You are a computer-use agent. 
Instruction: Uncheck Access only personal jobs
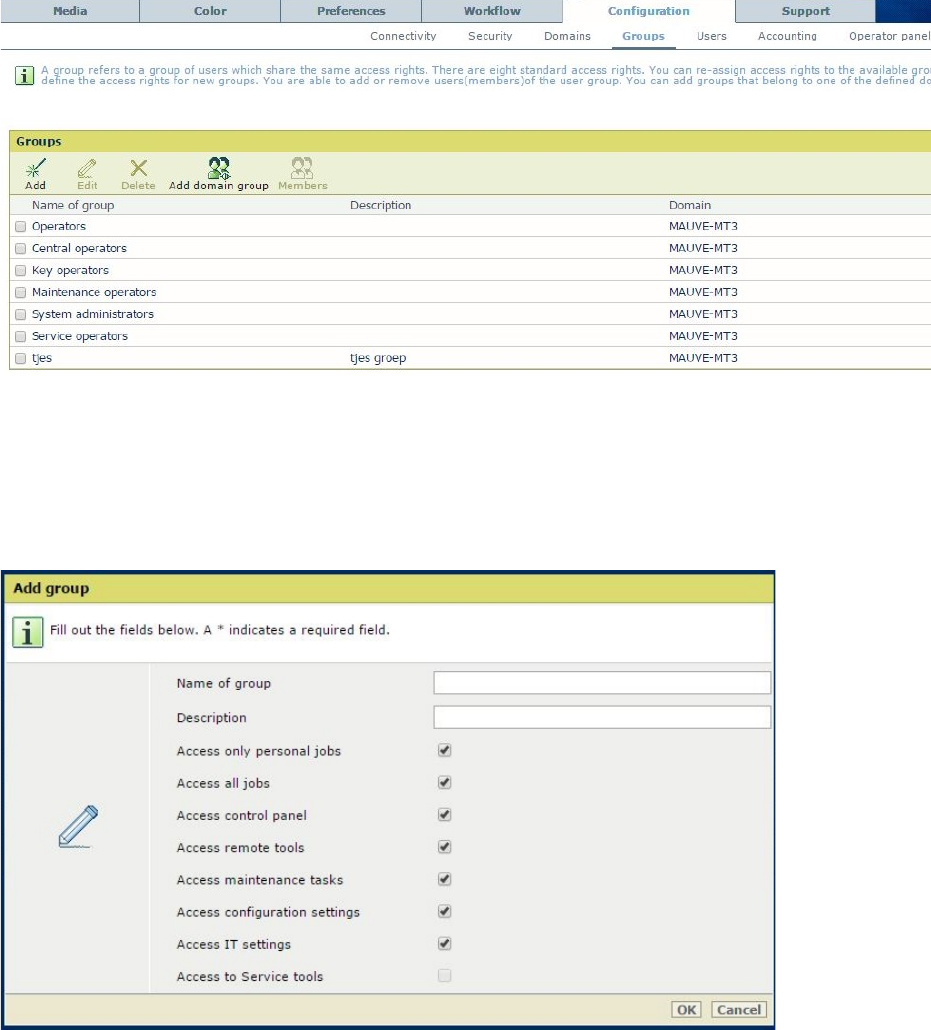[445, 750]
